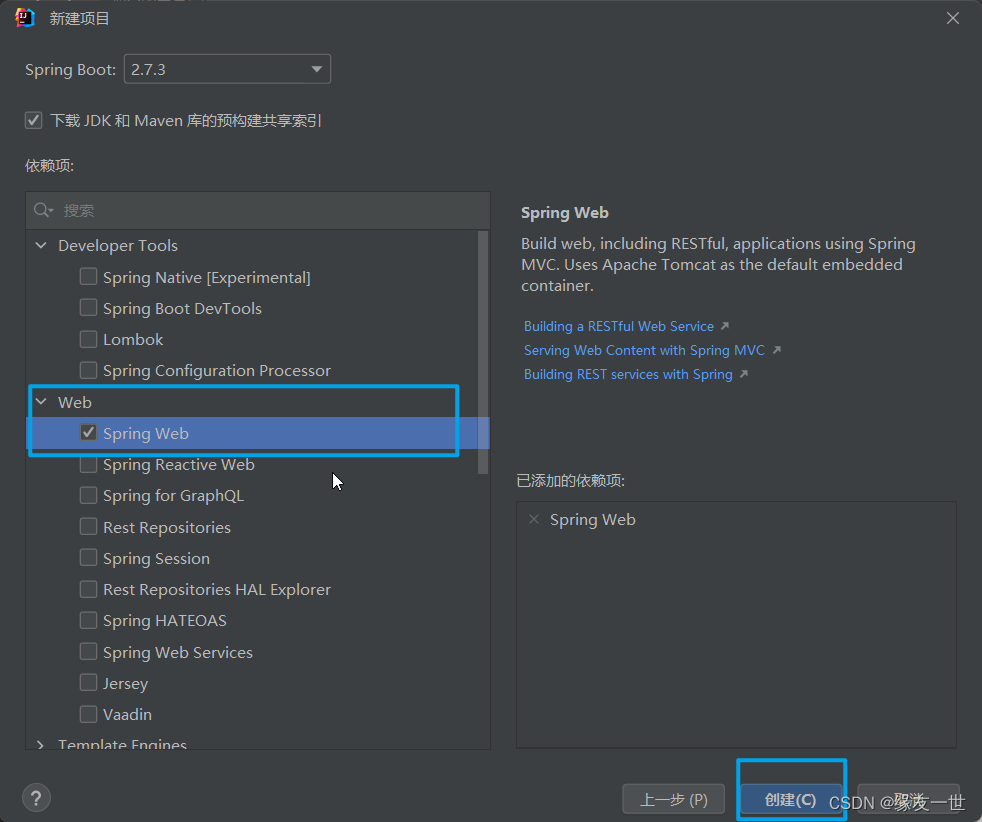The width and height of the screenshot is (982, 822).
Task: Enable Spring Boot DevTools dependency
Action: (x=88, y=308)
